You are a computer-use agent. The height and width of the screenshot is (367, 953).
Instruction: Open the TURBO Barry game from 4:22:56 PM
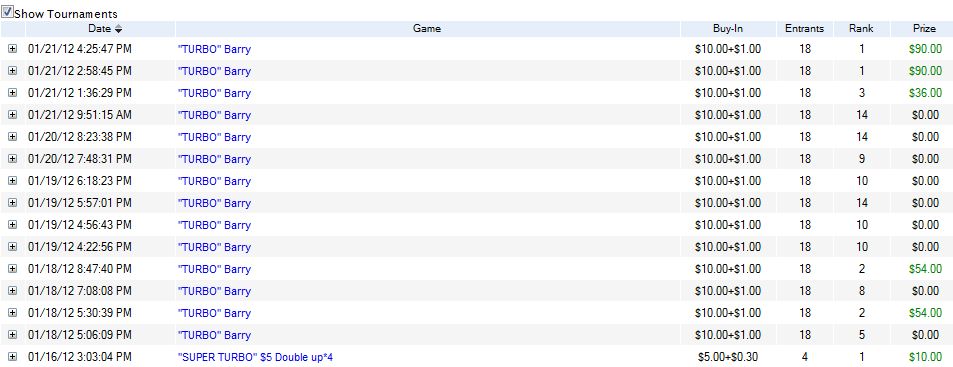point(214,247)
